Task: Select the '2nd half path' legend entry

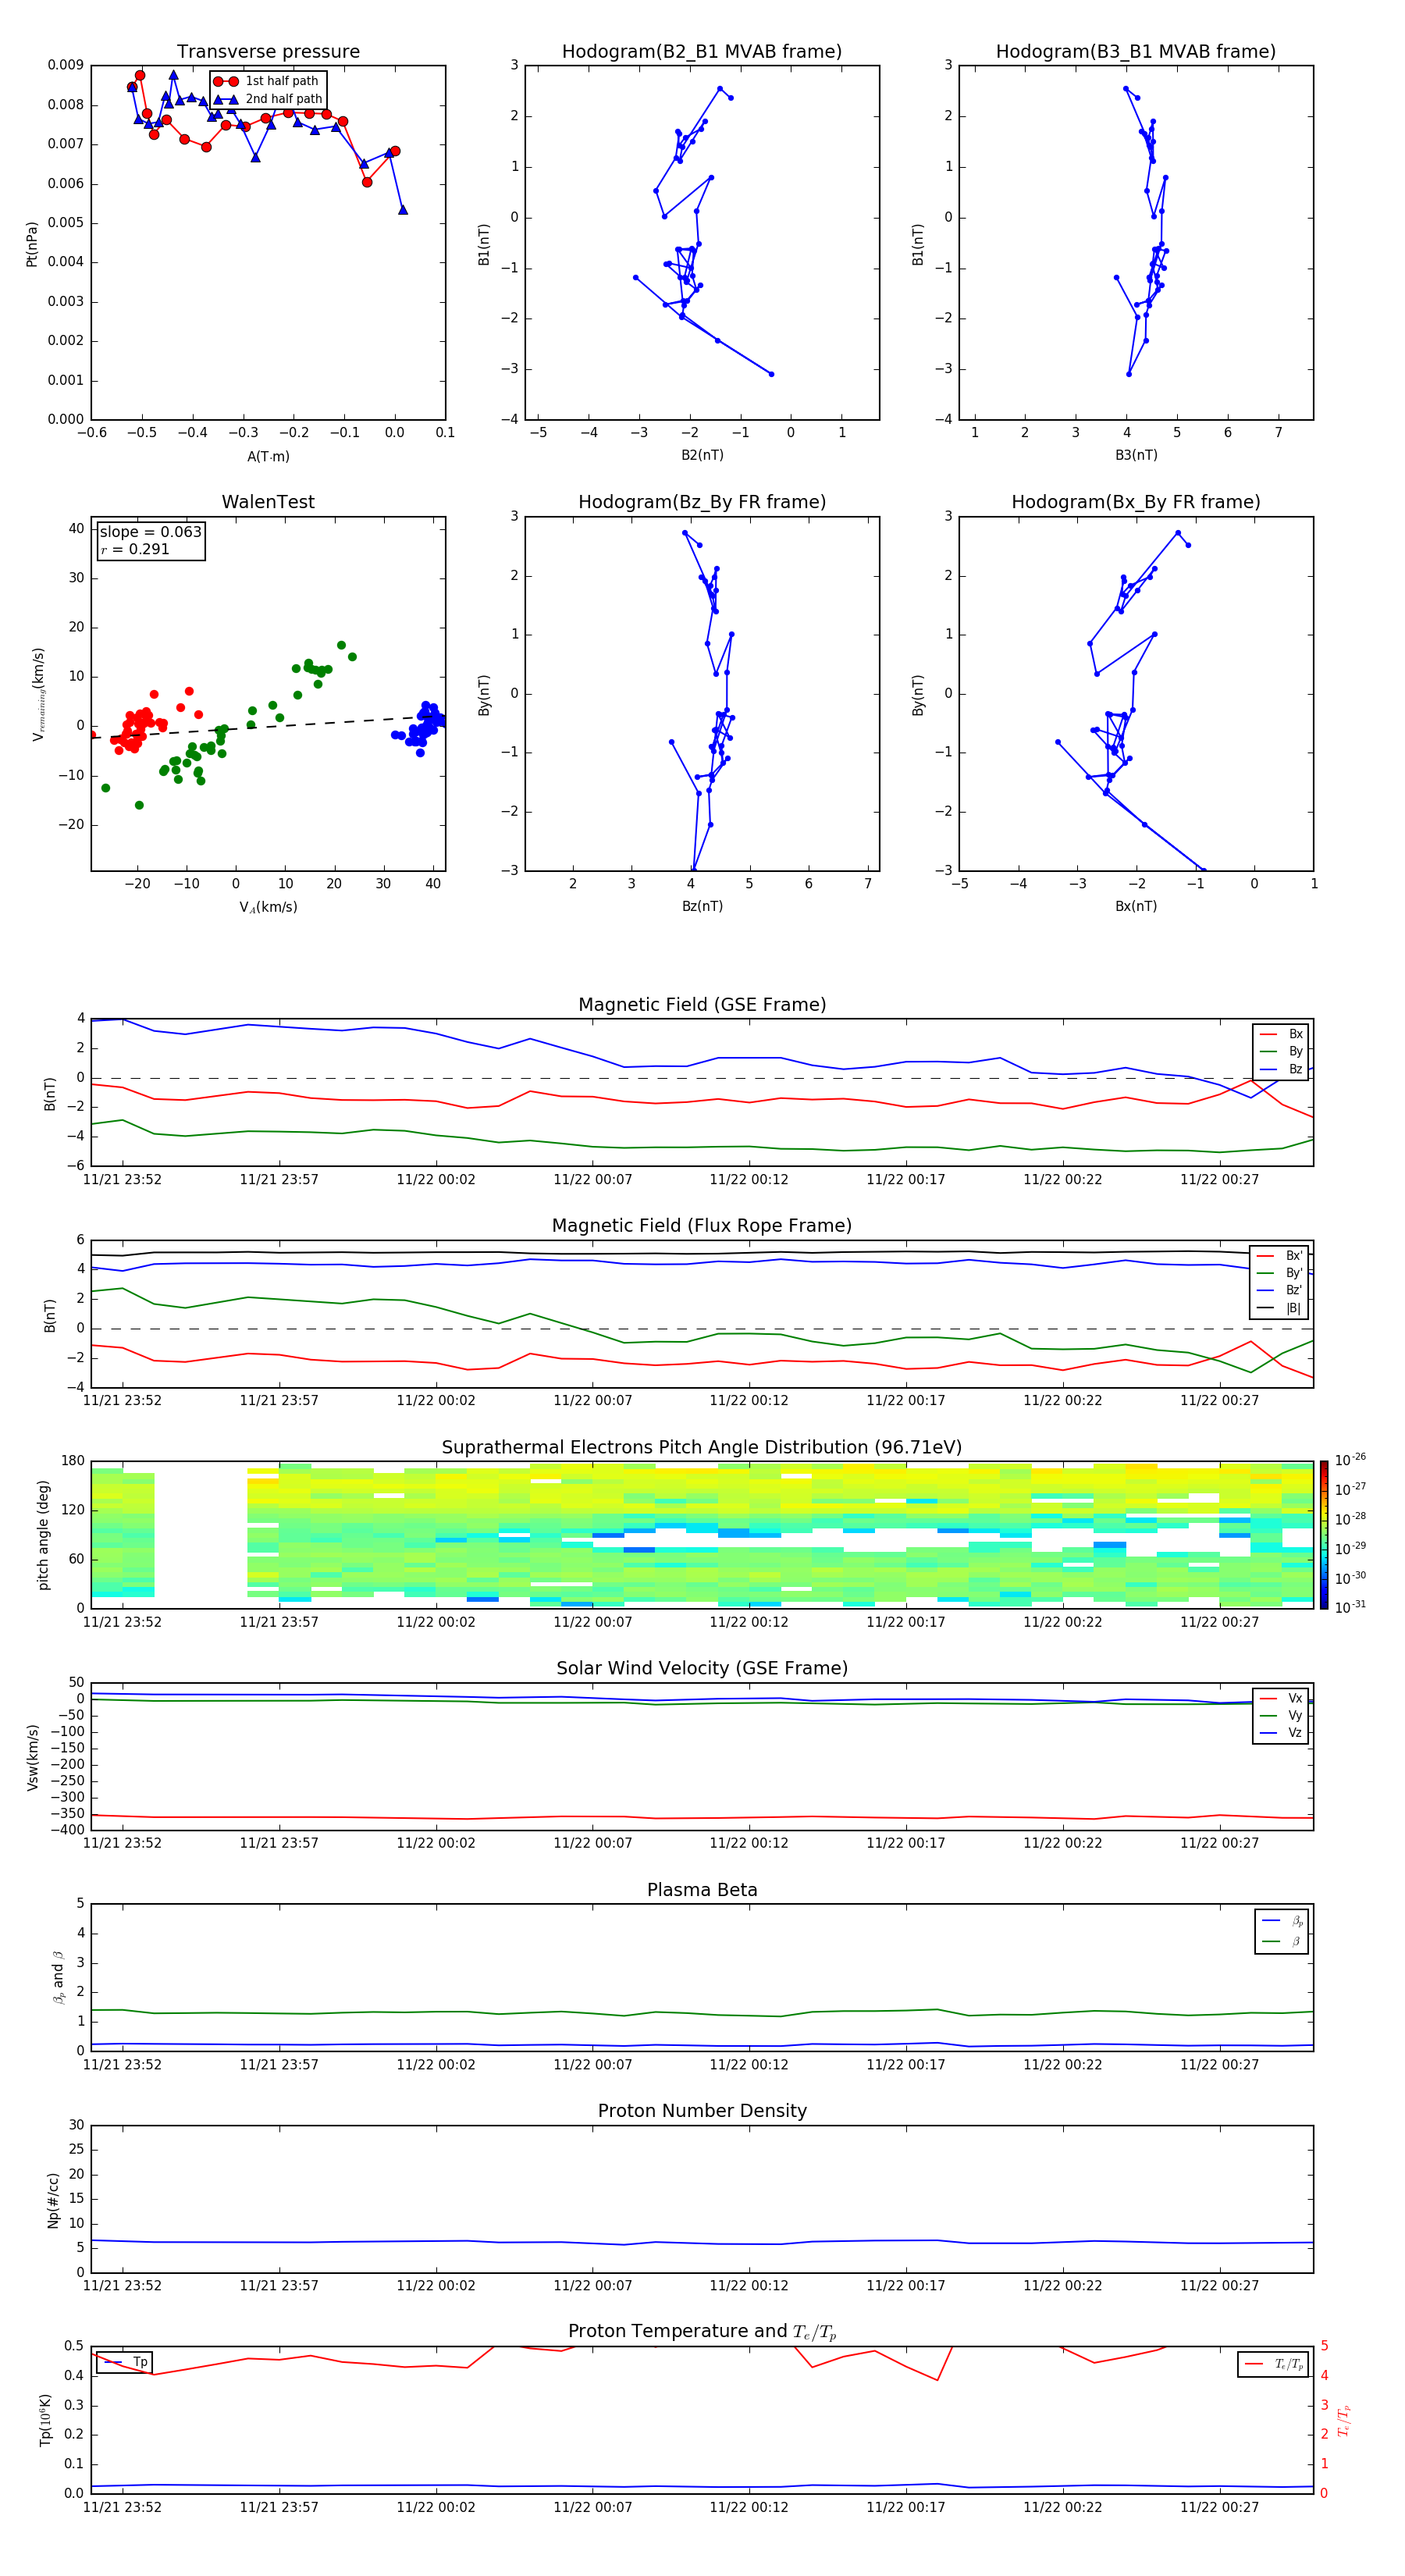Action: tap(267, 99)
